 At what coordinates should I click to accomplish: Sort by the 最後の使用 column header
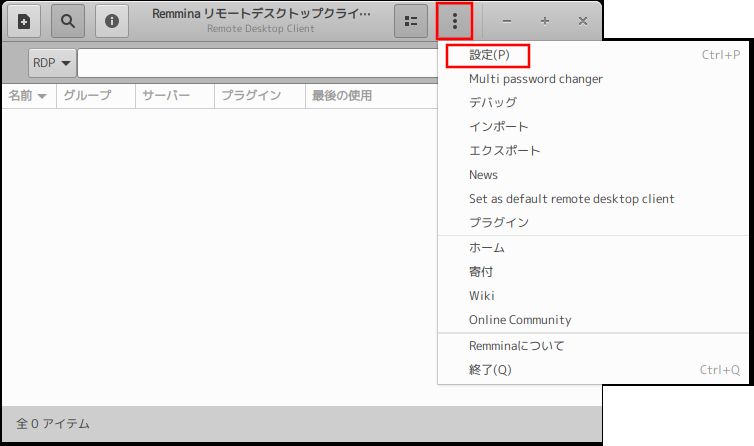click(342, 96)
